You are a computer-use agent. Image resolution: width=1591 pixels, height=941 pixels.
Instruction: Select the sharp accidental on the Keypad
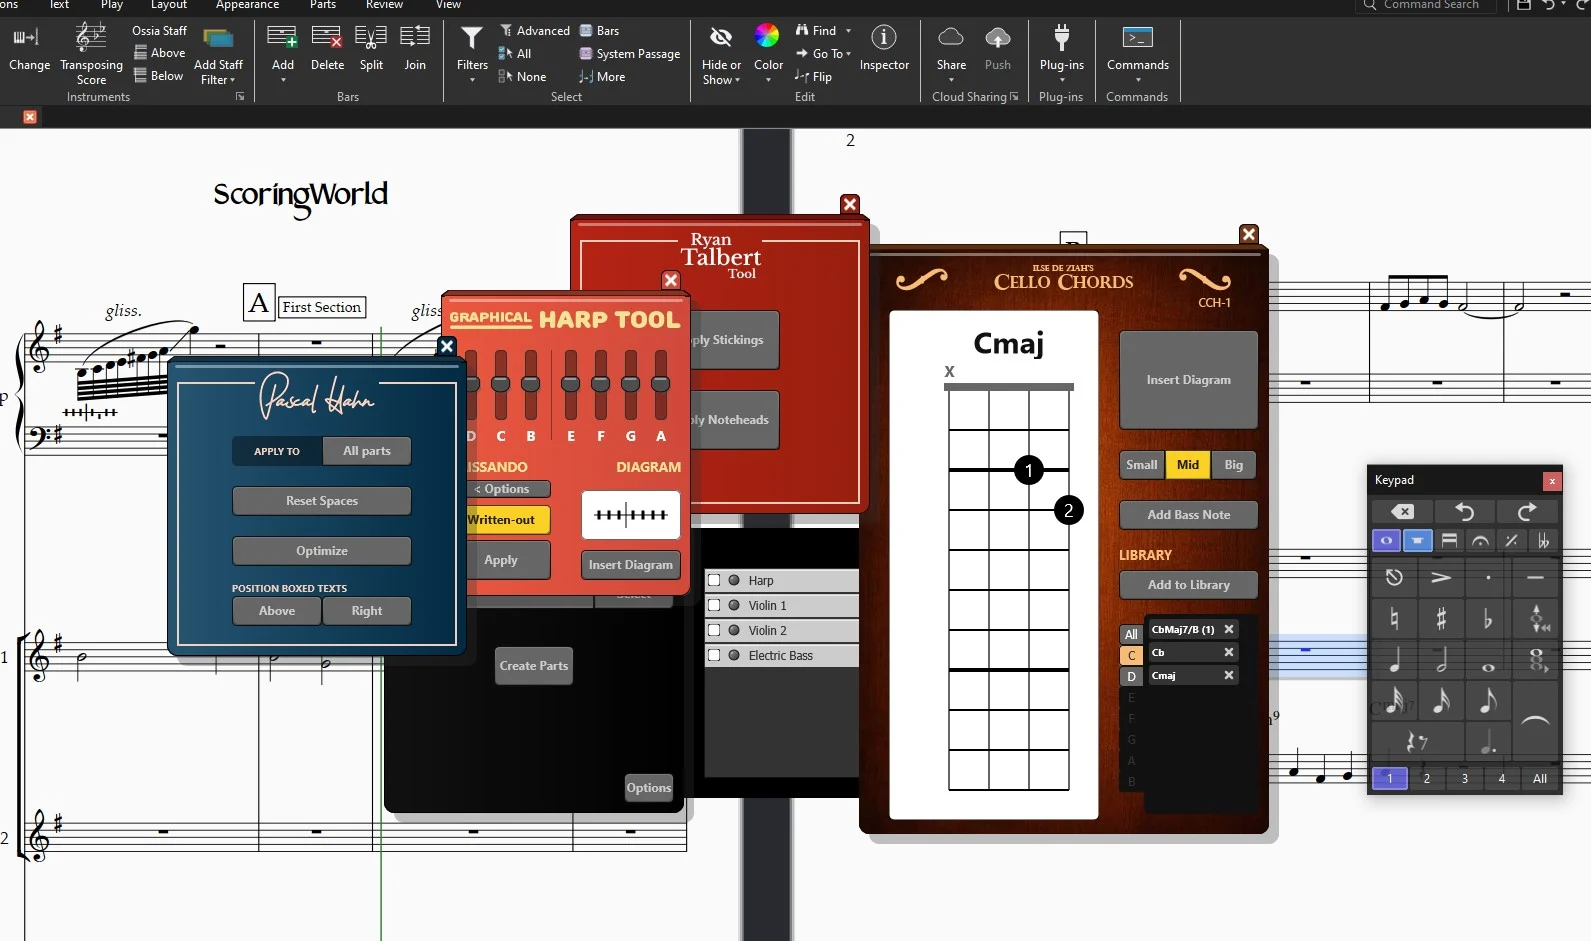(x=1441, y=619)
